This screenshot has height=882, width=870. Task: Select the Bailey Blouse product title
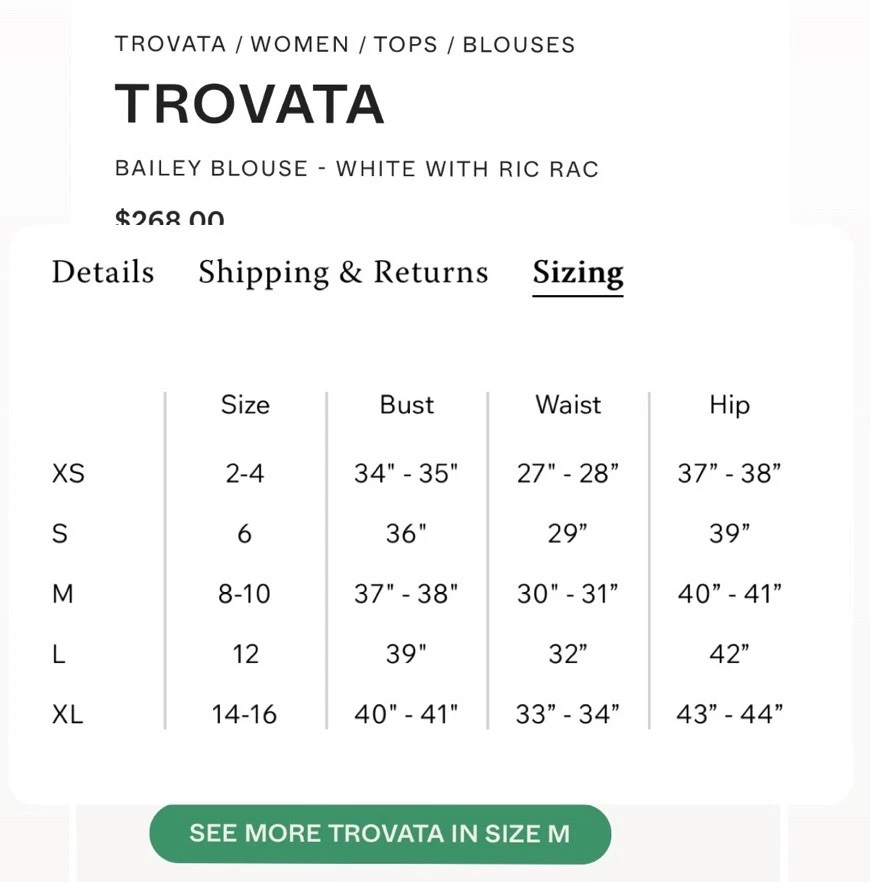click(x=357, y=168)
